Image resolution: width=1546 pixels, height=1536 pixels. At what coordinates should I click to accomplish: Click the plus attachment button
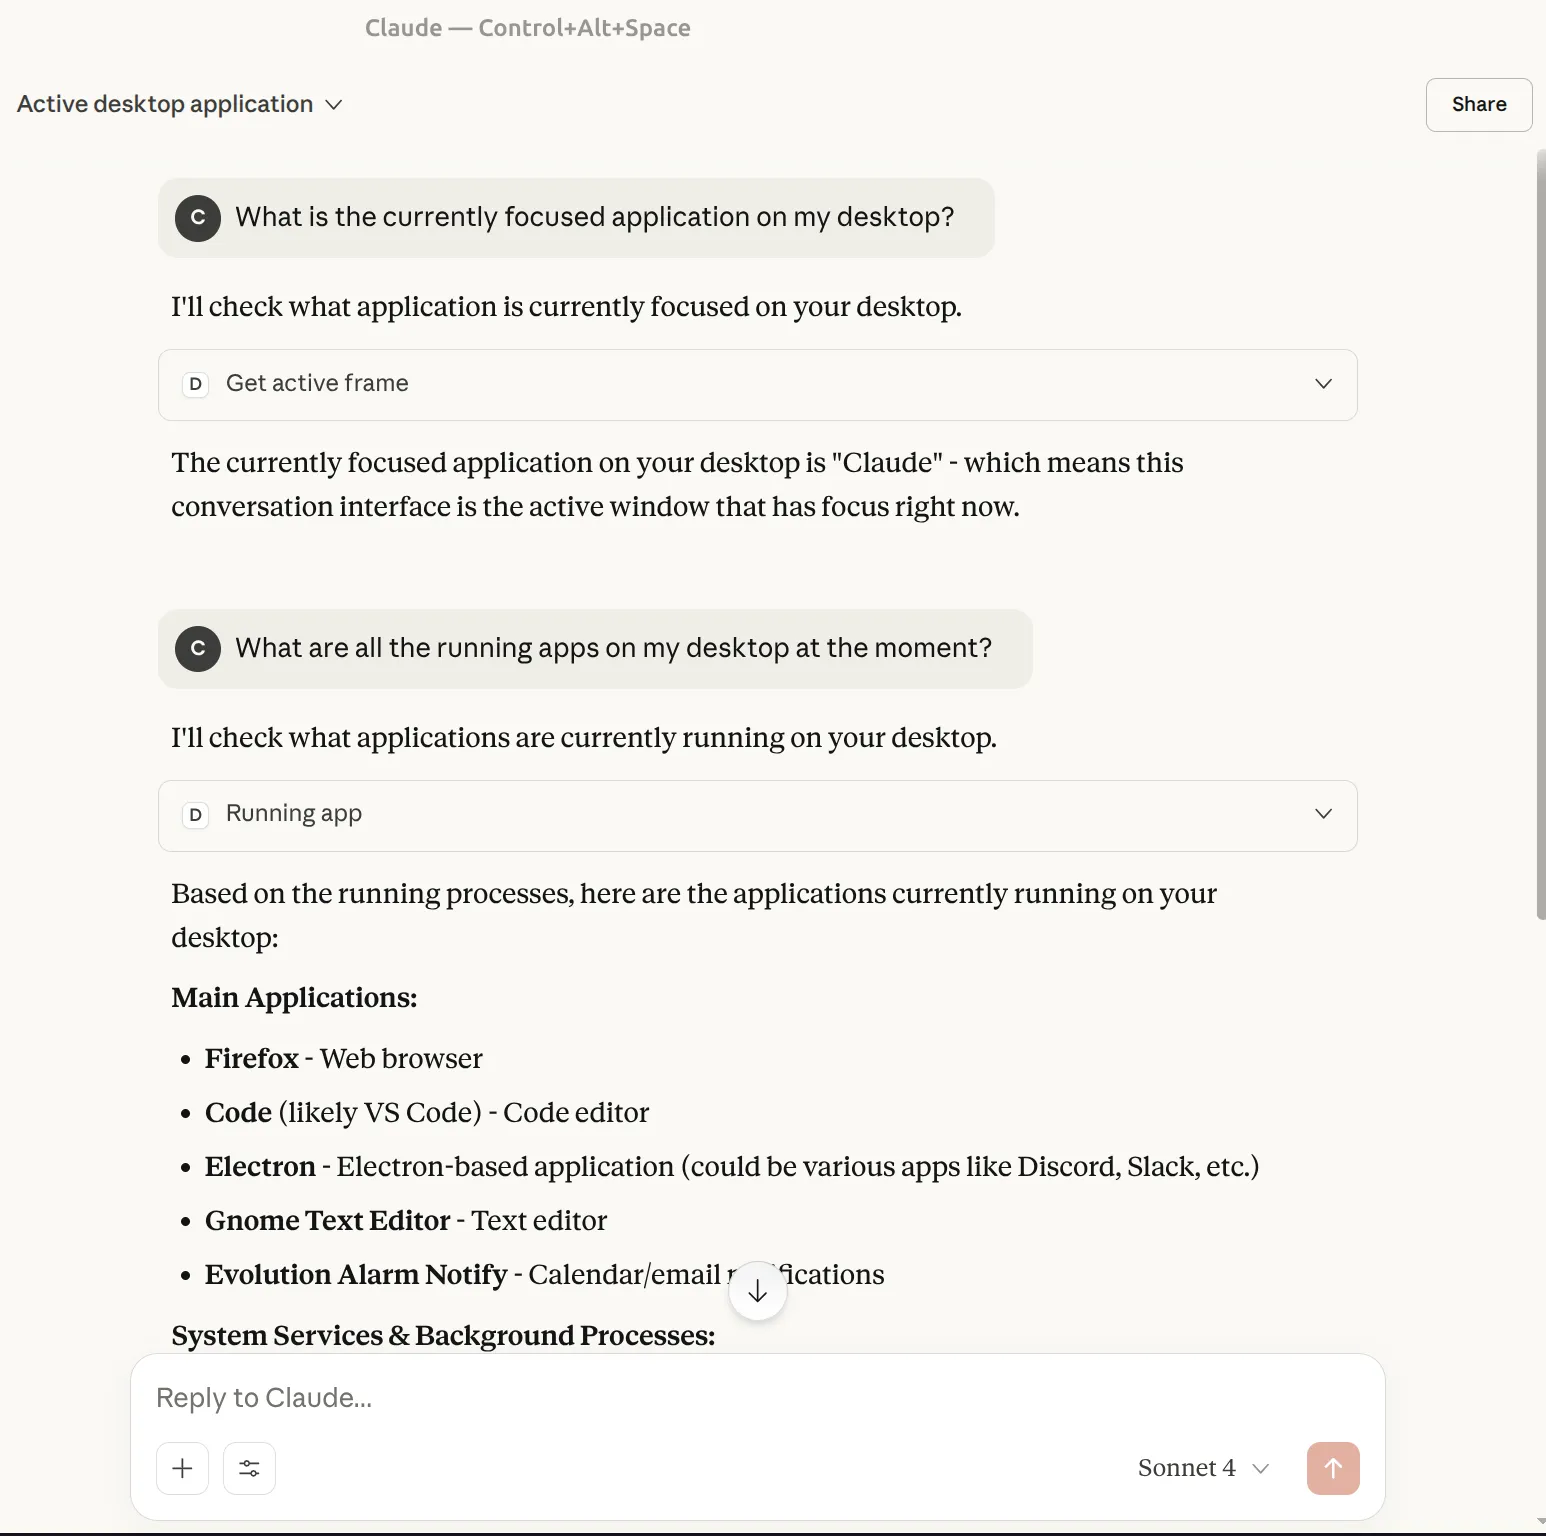(x=182, y=1468)
